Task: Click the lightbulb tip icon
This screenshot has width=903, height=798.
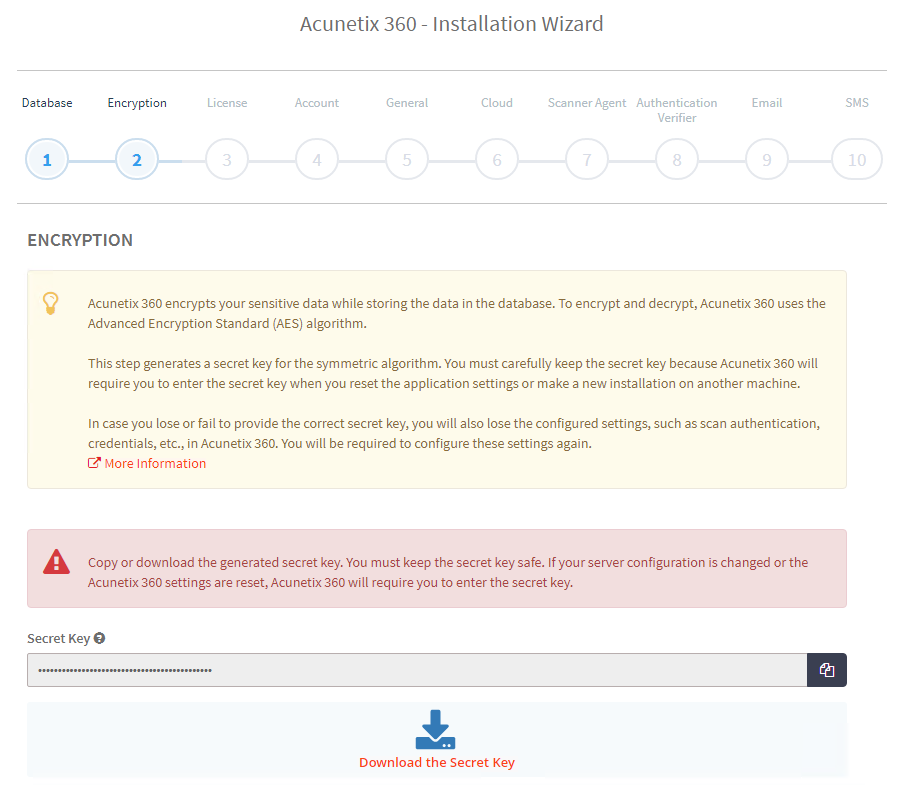Action: [x=51, y=303]
